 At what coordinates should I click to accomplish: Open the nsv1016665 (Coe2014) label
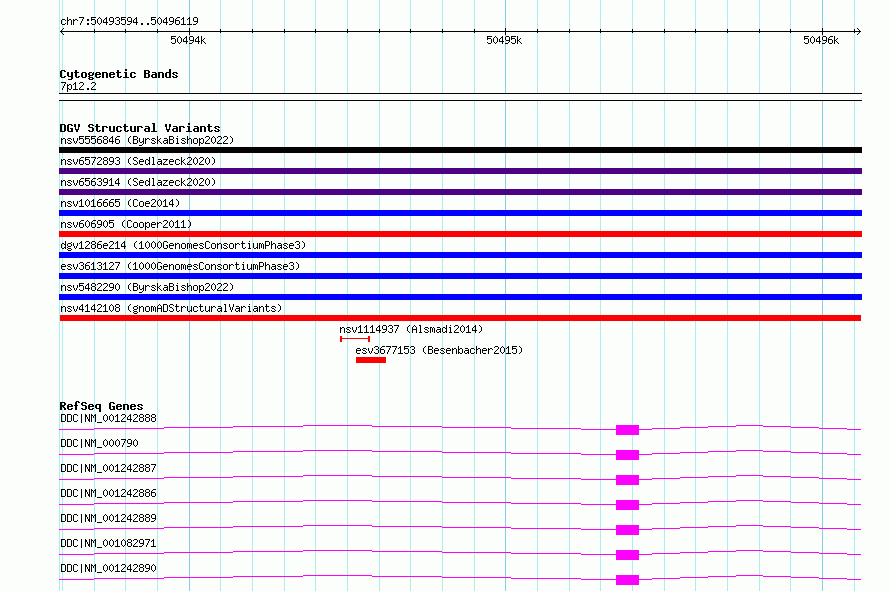tap(120, 203)
